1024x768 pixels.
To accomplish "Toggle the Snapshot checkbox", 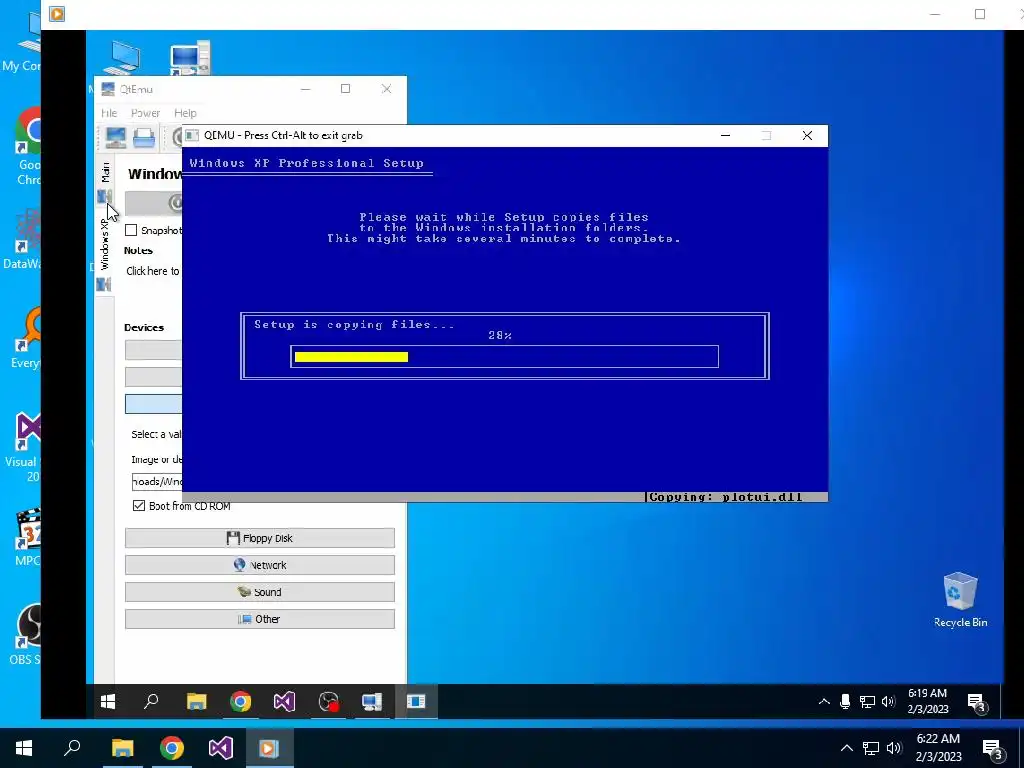I will (x=131, y=230).
